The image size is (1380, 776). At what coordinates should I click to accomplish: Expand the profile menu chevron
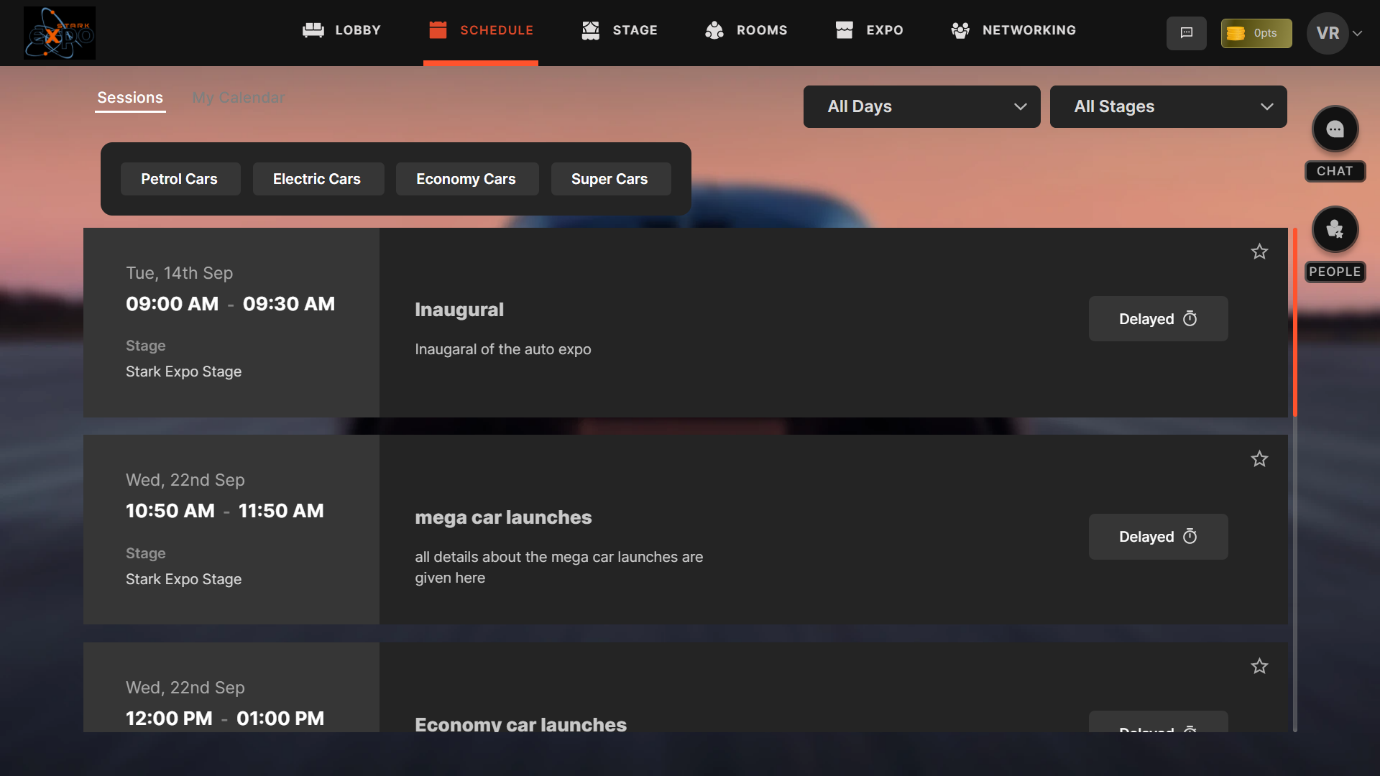click(1358, 34)
